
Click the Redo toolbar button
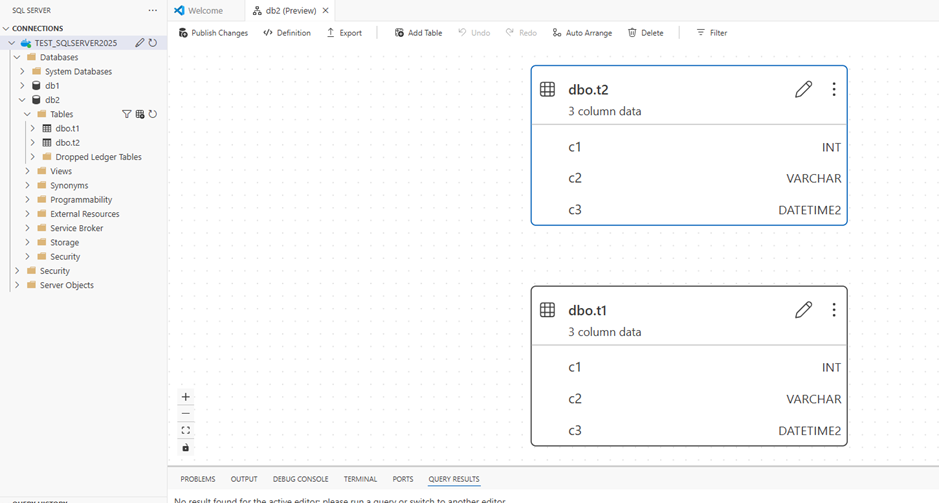click(521, 33)
